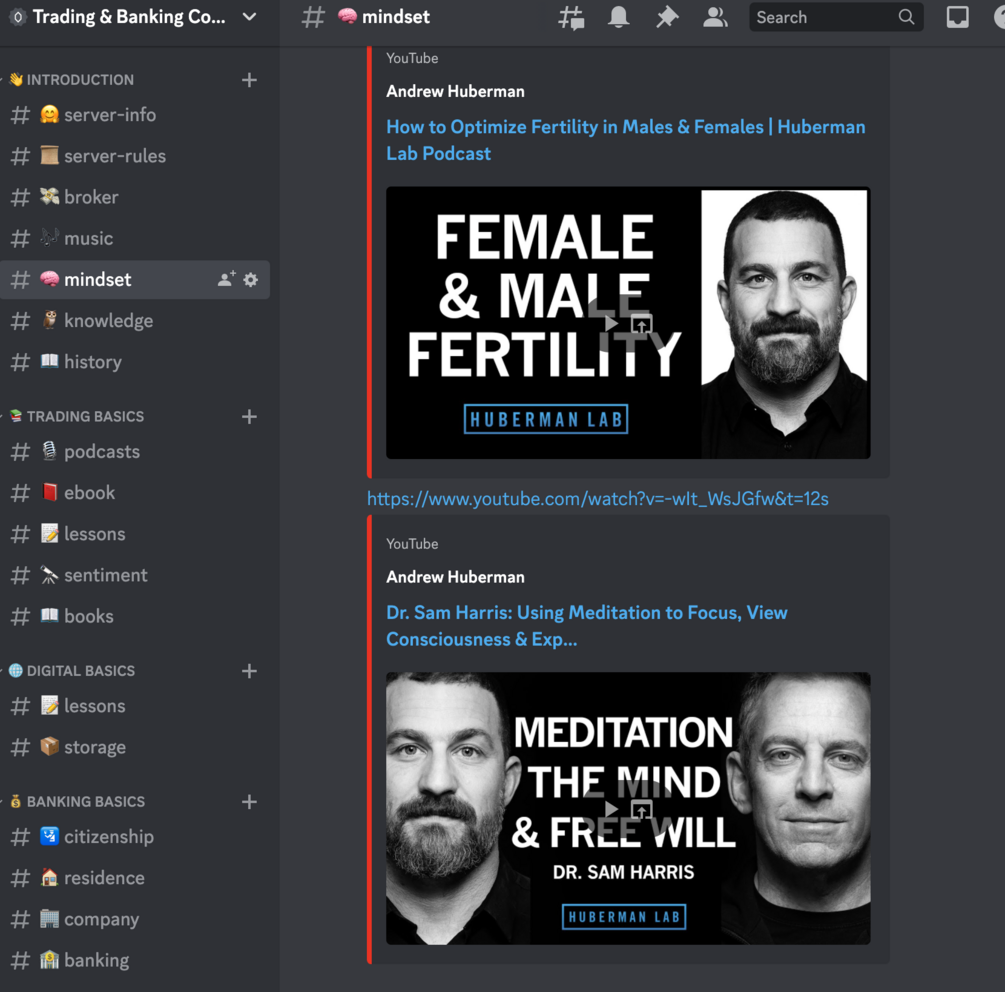Open the ebook channel

[x=135, y=493]
